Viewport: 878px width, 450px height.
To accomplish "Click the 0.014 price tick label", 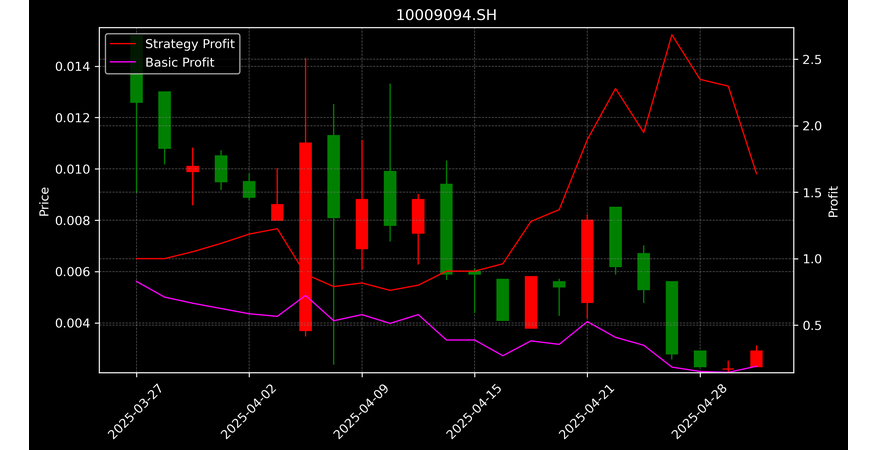I will tap(72, 67).
